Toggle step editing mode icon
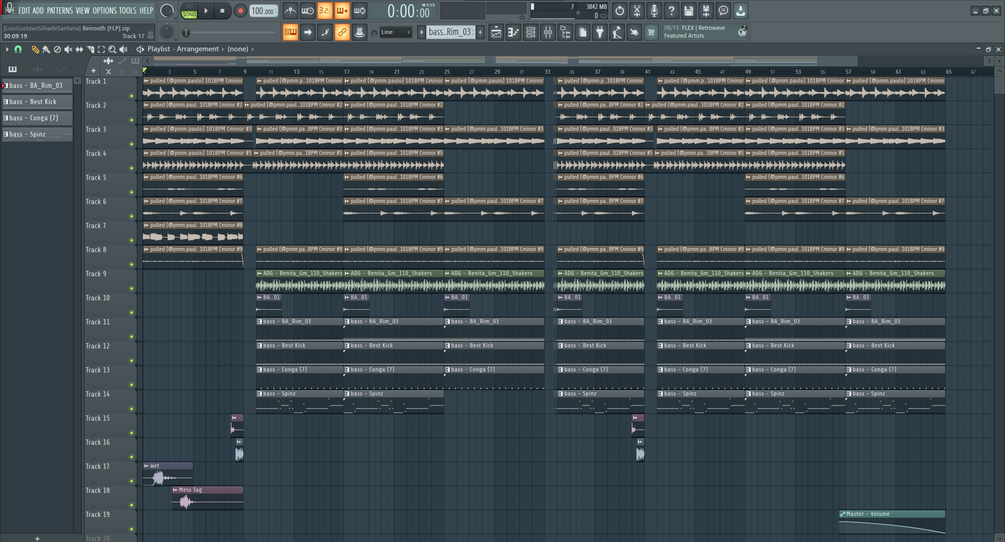 [x=325, y=32]
